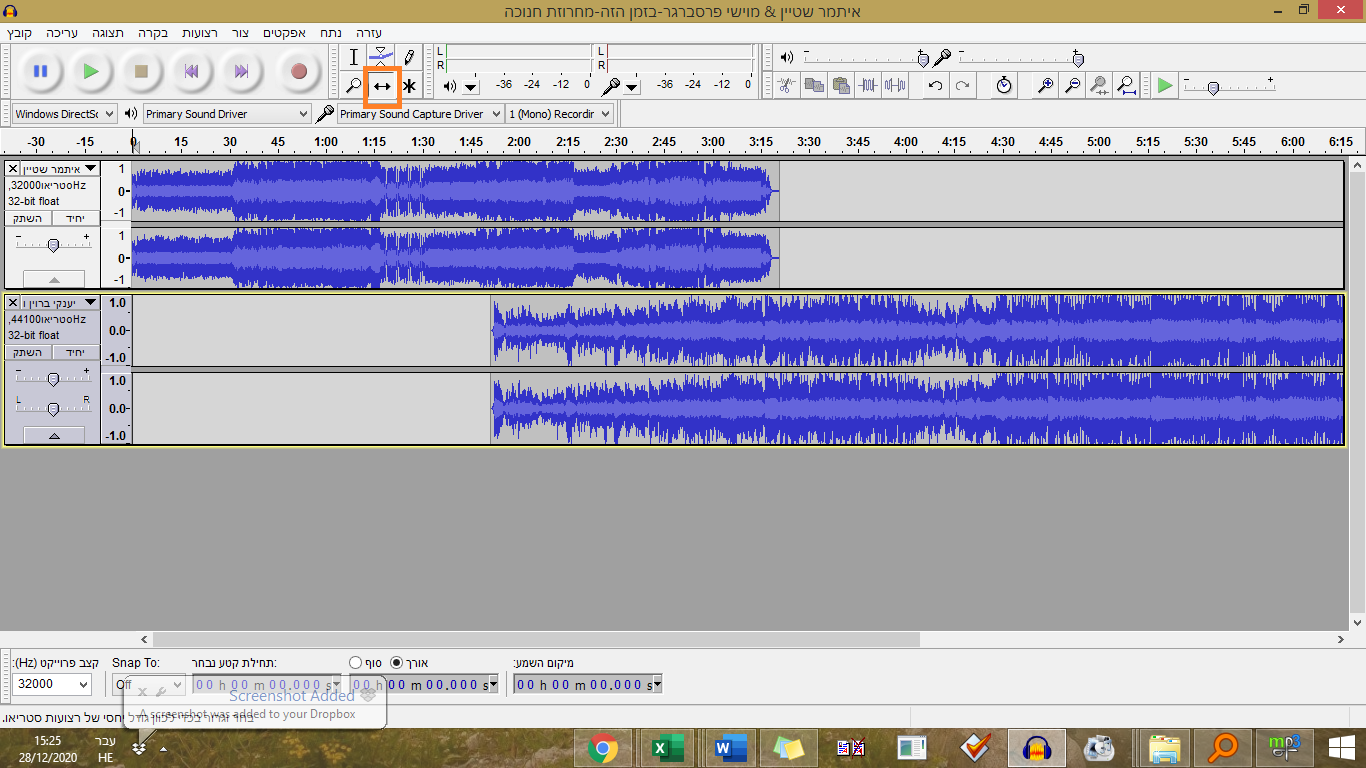This screenshot has width=1366, height=768.
Task: Click the מיקום השמע audio position time field
Action: point(588,684)
